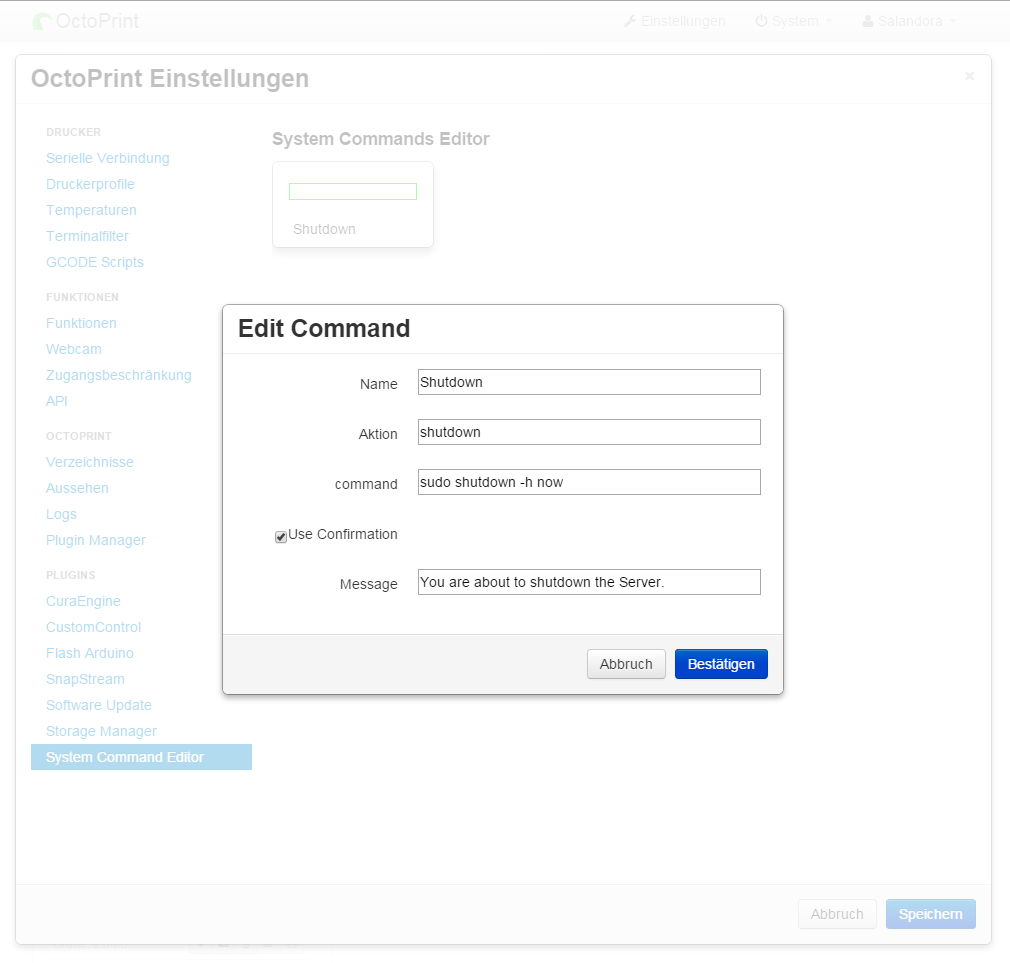Click the Shutdown command entry
This screenshot has height=963, width=1010.
point(324,229)
